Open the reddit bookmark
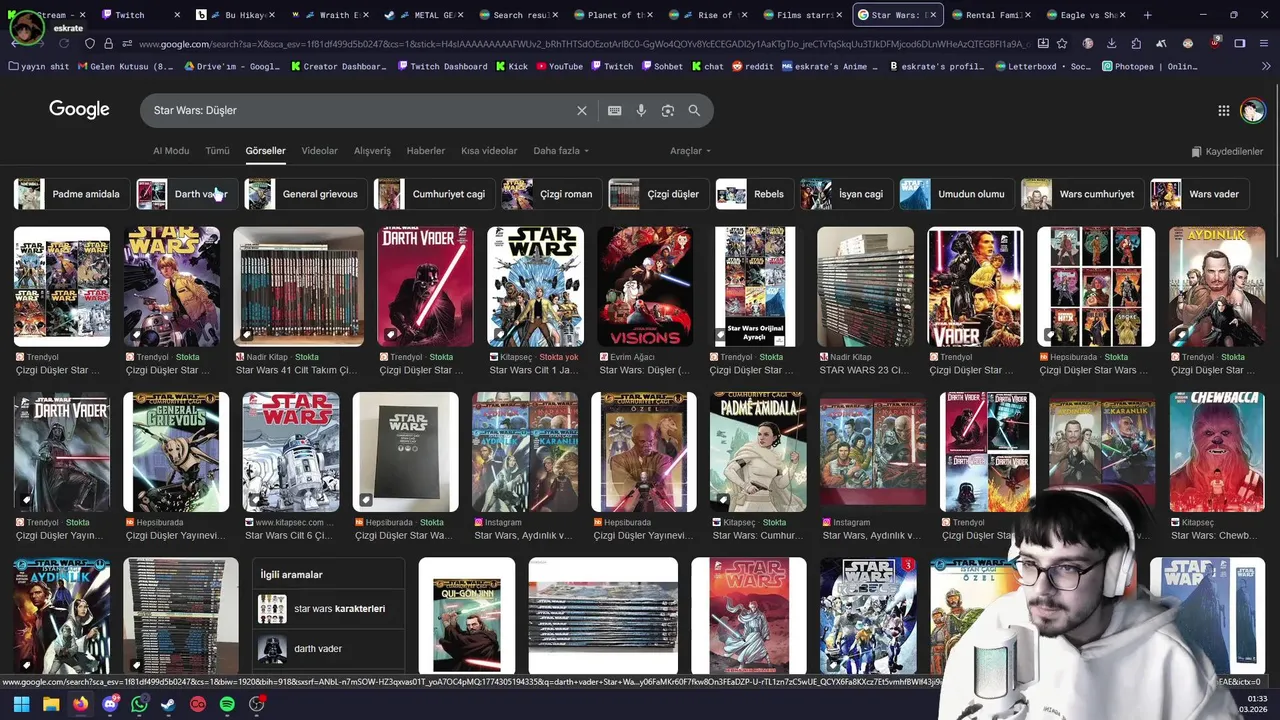 click(752, 66)
